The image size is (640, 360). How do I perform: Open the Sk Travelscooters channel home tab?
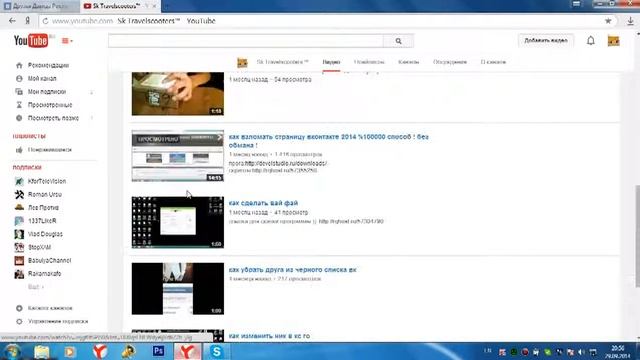tap(282, 62)
